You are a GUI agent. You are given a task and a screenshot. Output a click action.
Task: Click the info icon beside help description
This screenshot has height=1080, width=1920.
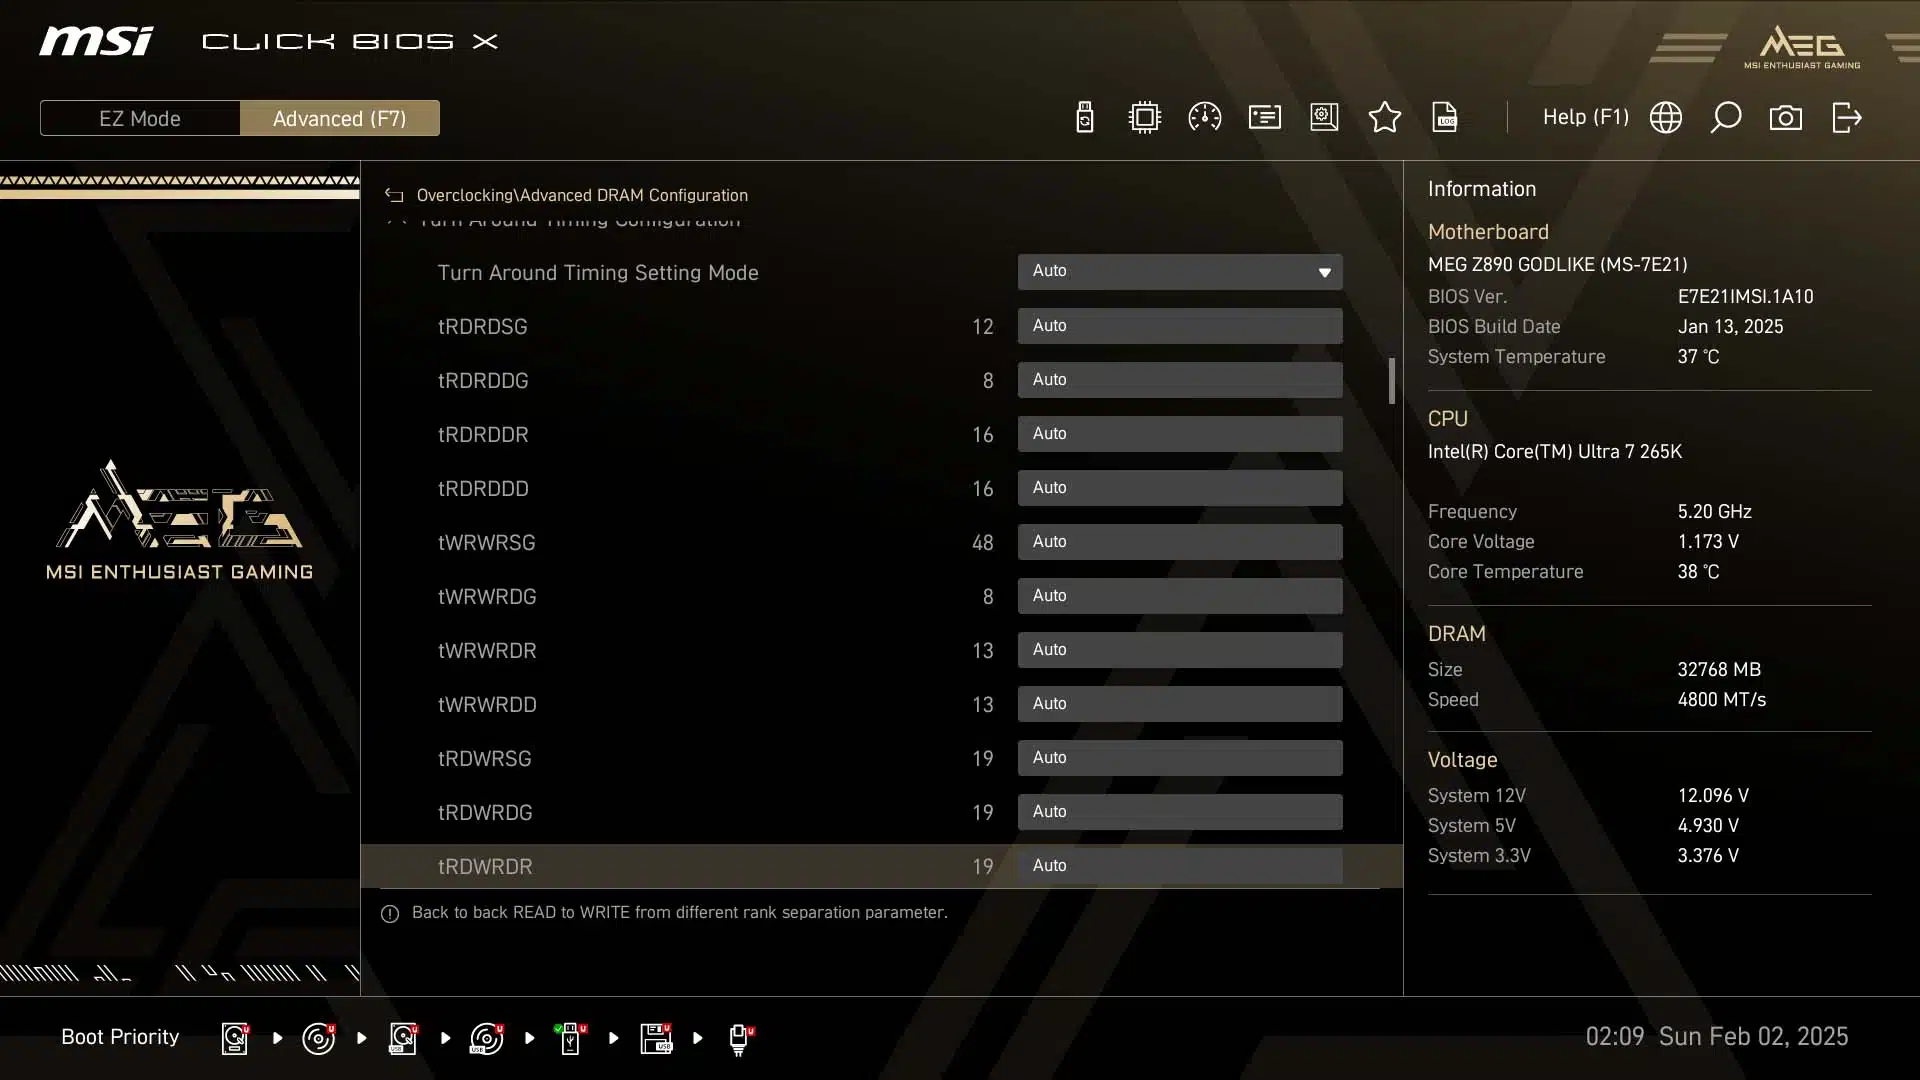(x=390, y=914)
